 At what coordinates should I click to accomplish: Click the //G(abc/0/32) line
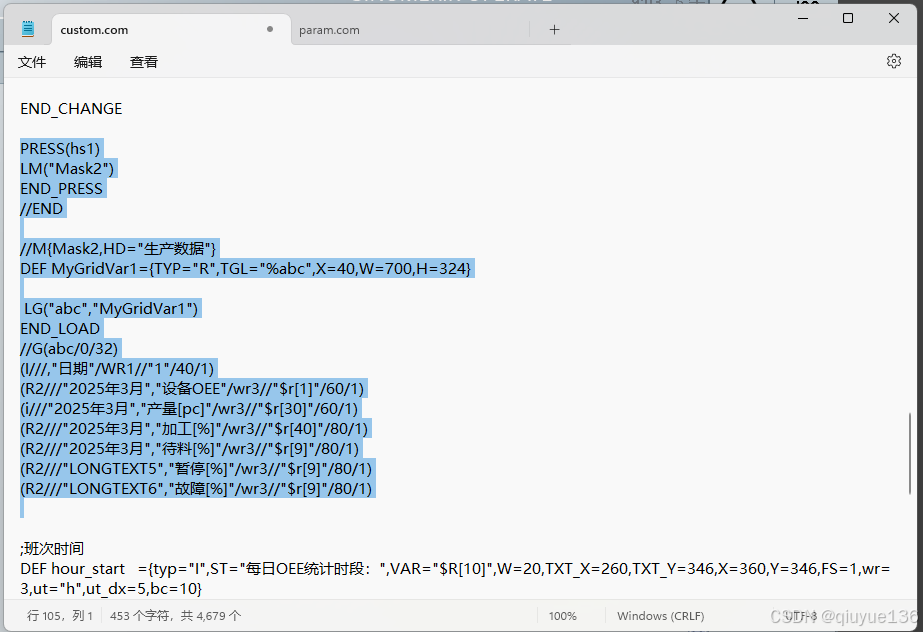click(x=69, y=349)
